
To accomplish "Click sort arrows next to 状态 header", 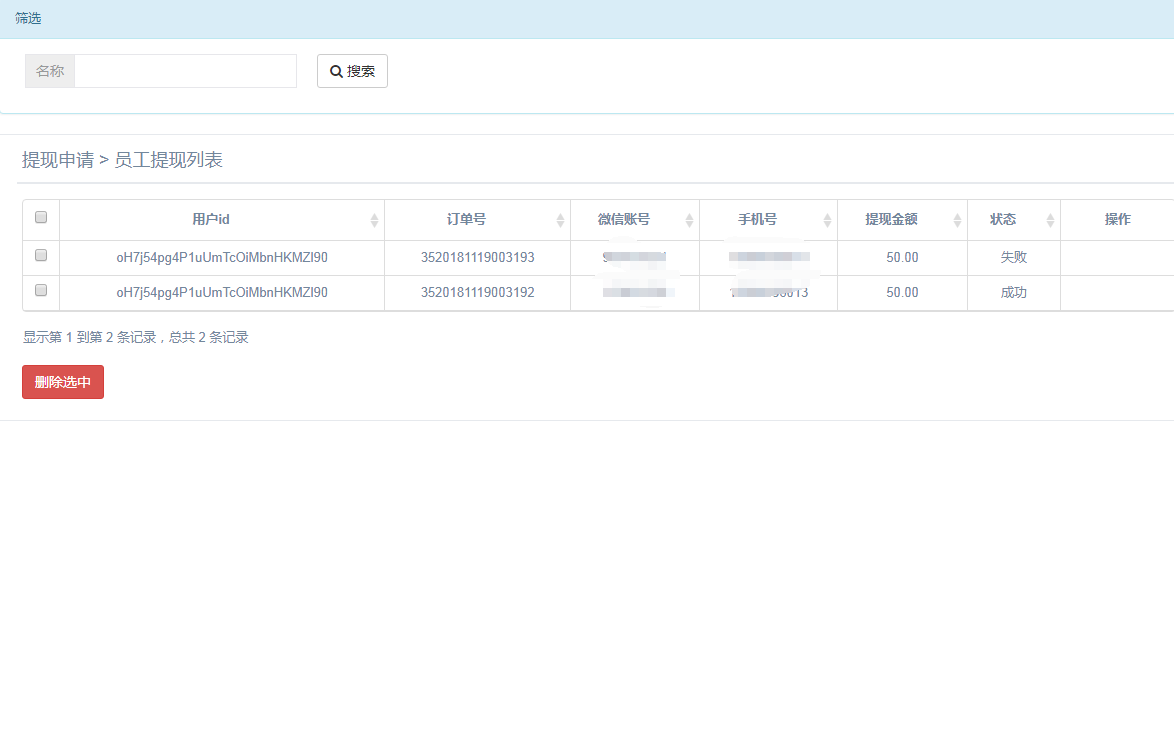I will (1050, 220).
